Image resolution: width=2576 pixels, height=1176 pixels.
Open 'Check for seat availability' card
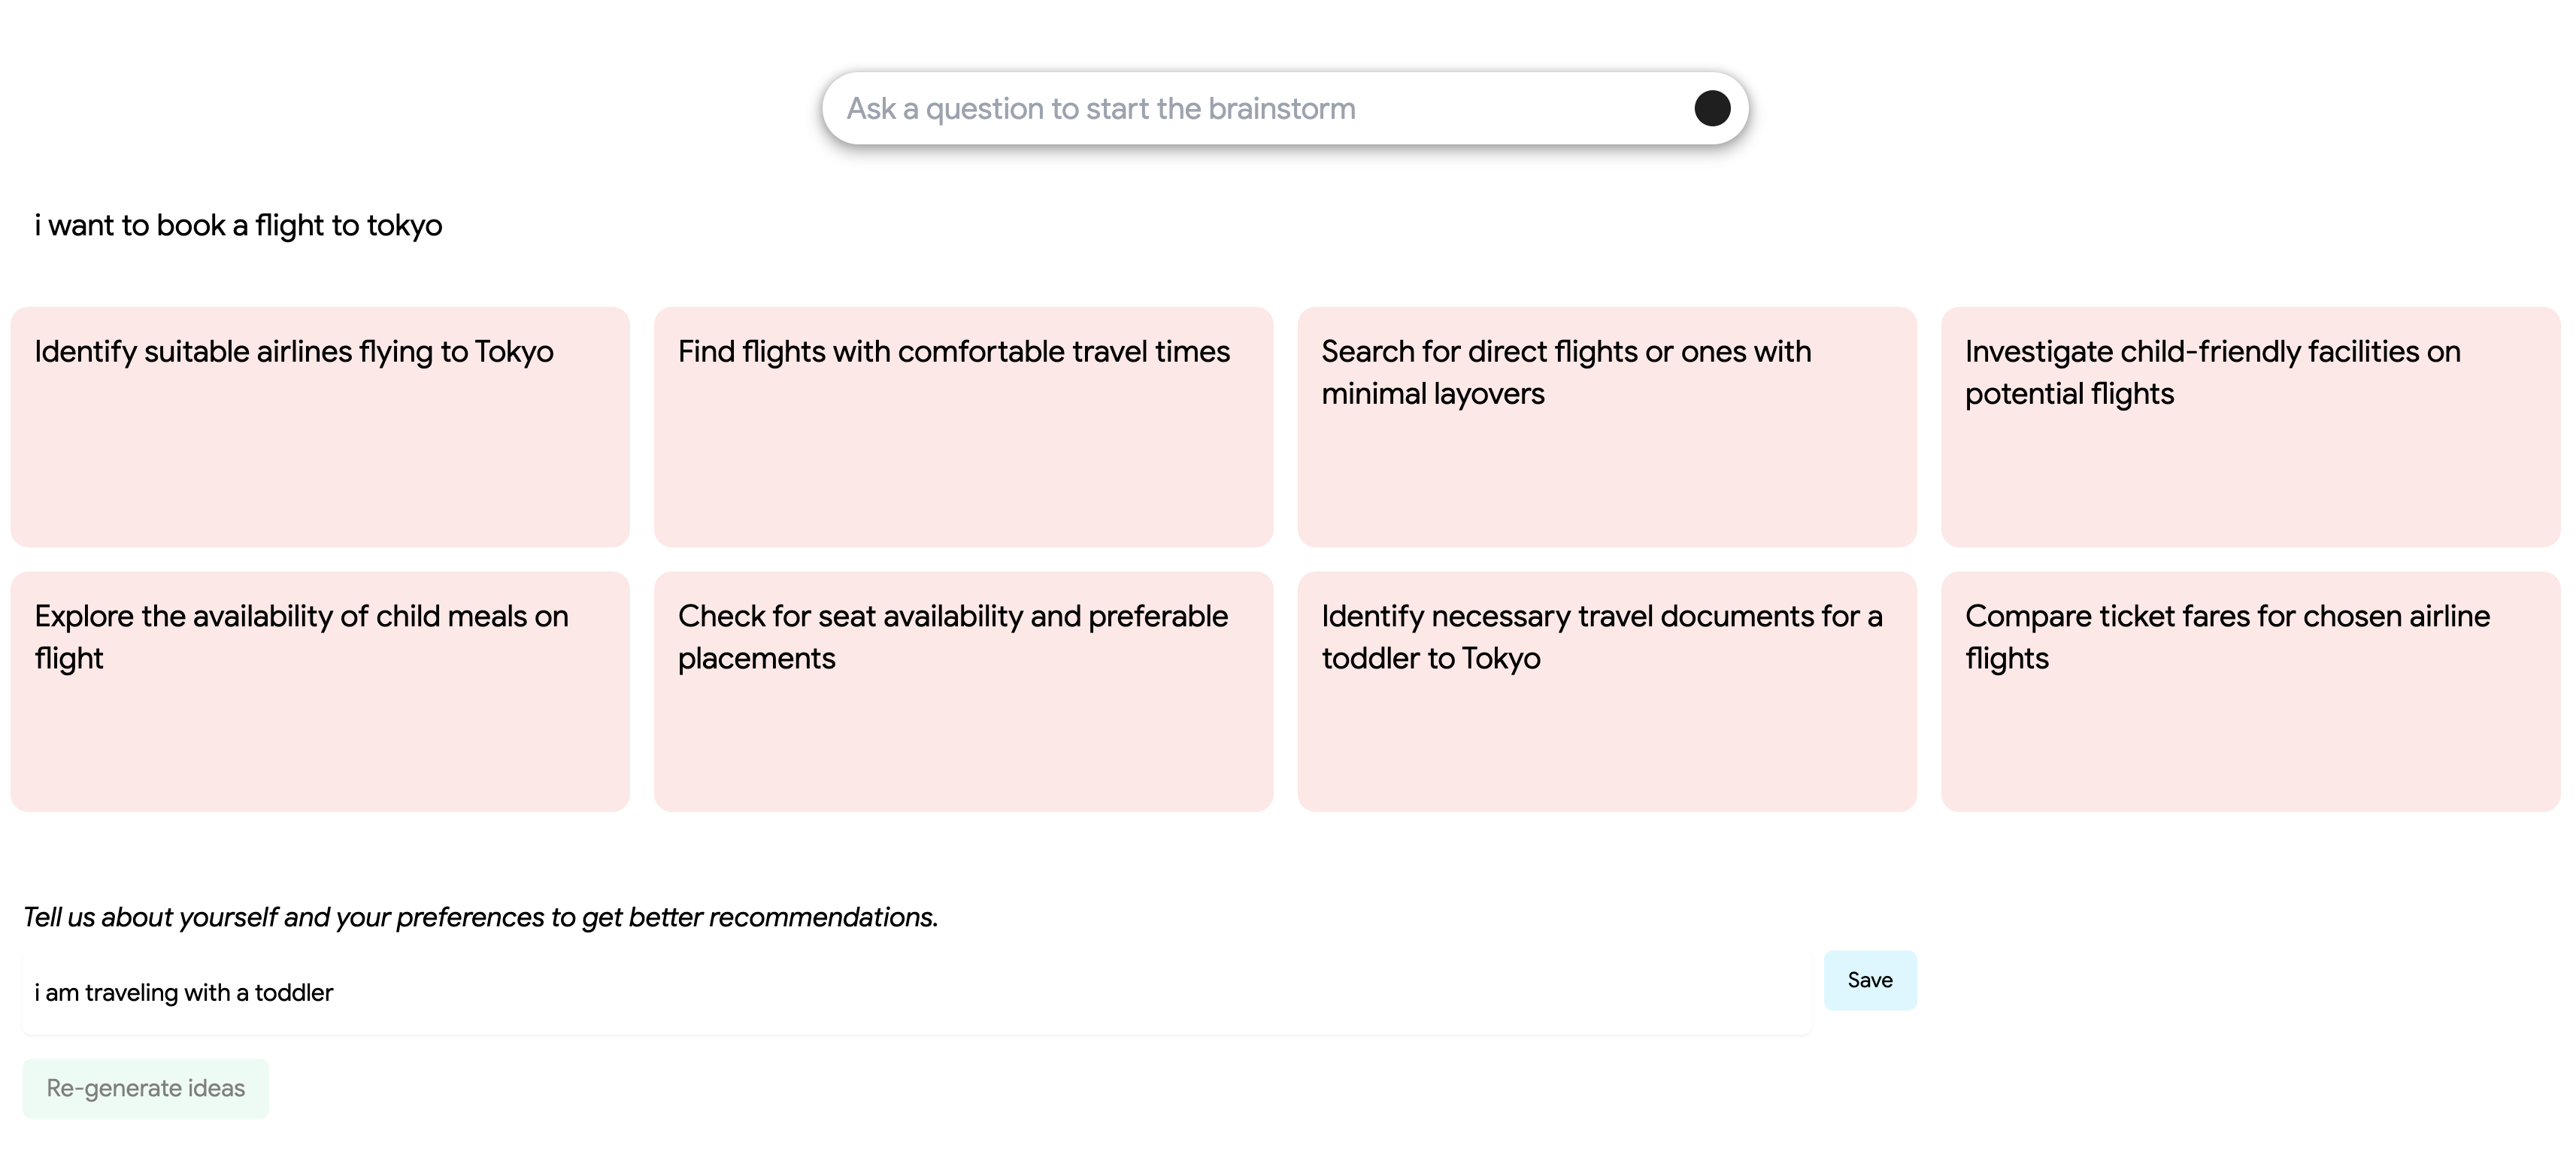click(x=963, y=691)
